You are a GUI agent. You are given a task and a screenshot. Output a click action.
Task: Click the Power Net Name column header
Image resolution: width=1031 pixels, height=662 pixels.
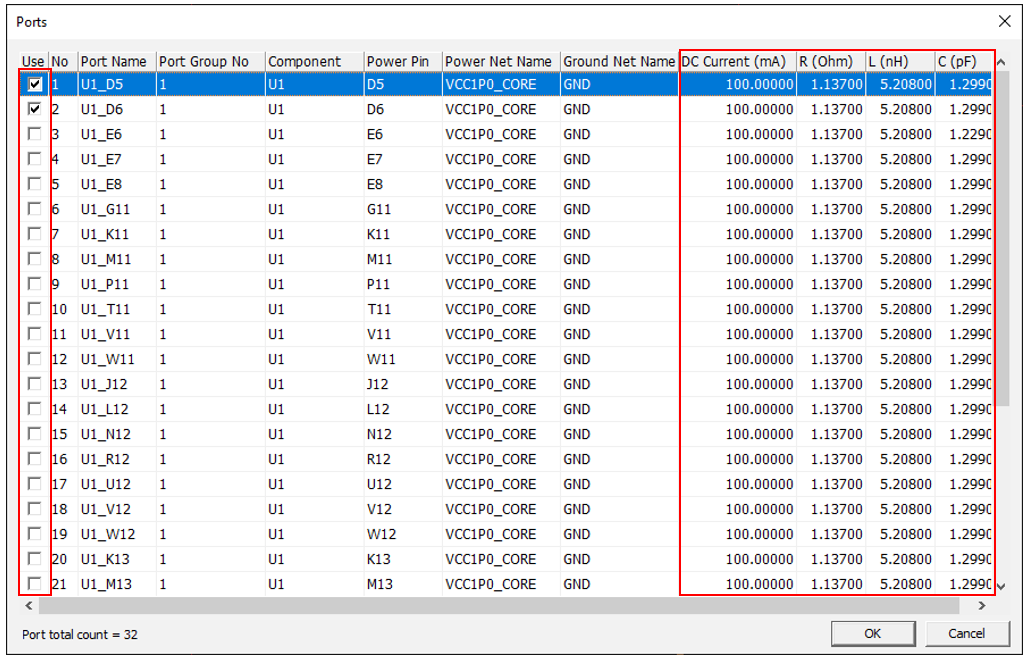[500, 62]
